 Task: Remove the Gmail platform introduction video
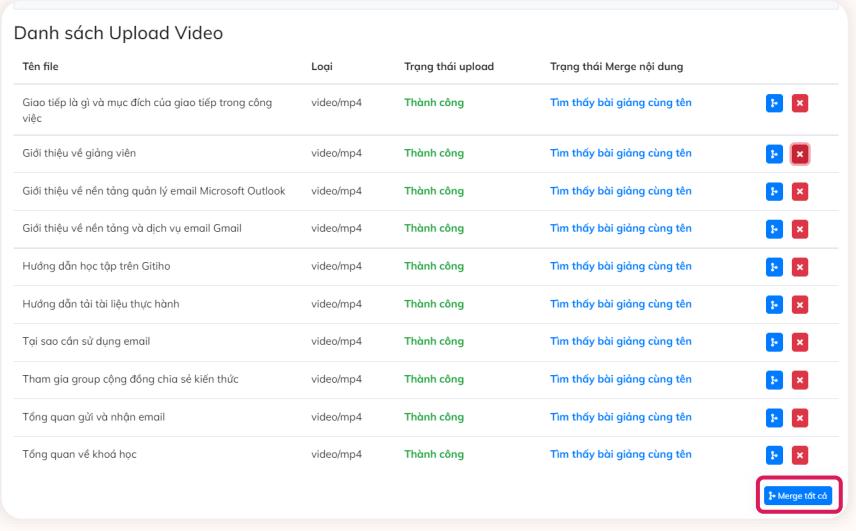800,229
